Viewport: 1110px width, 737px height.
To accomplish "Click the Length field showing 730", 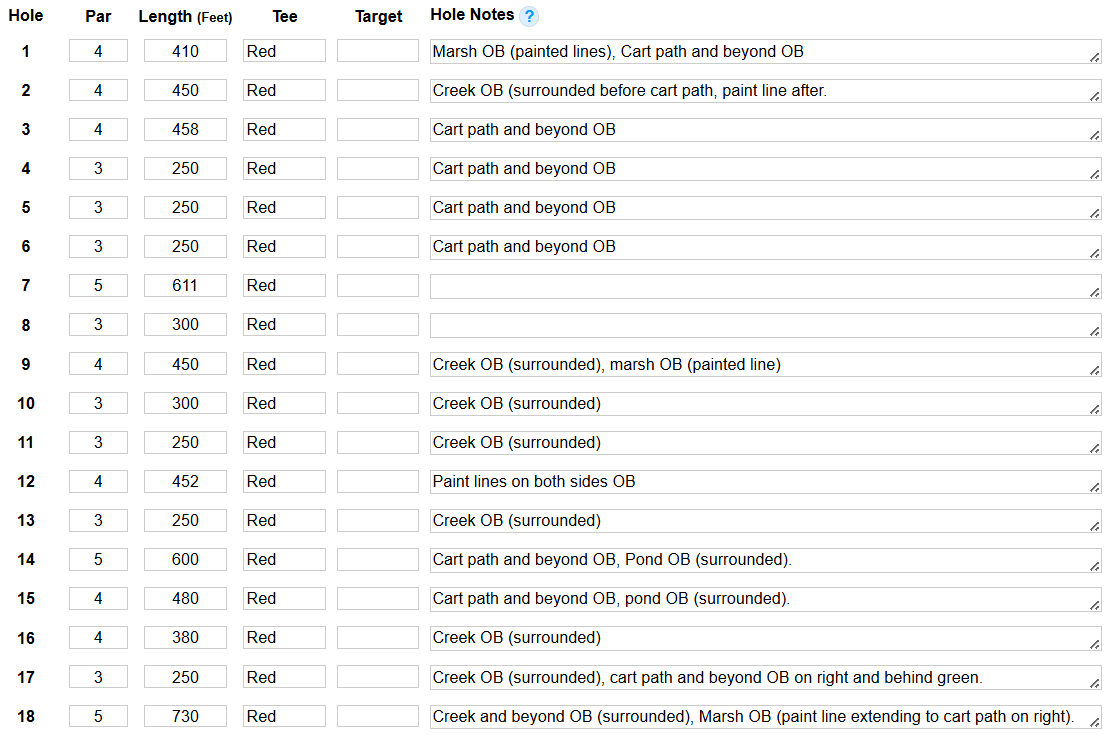I will (185, 717).
